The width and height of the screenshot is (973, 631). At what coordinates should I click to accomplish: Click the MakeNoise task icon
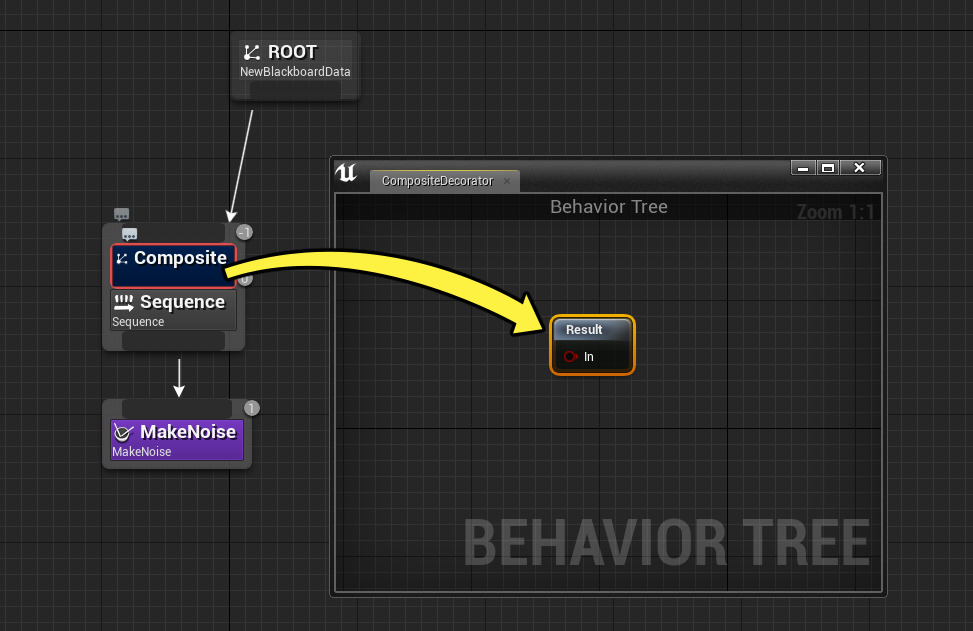124,432
